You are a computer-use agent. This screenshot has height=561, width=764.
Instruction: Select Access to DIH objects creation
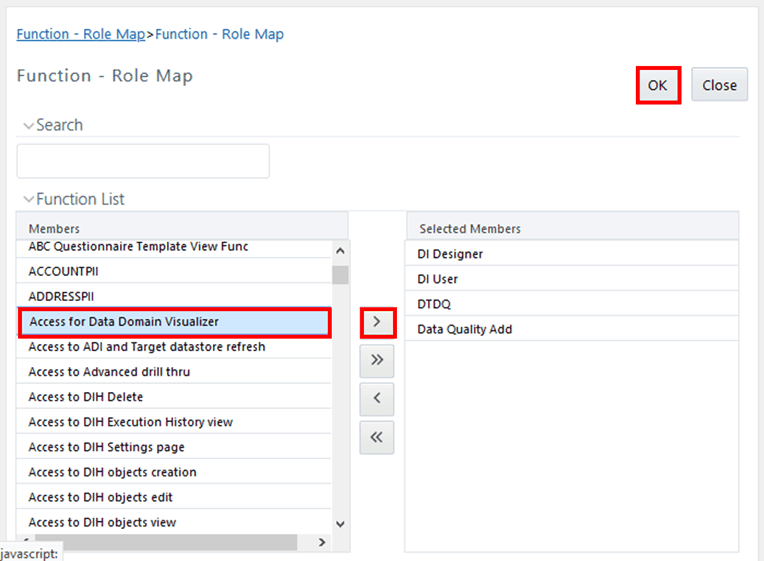click(x=174, y=472)
